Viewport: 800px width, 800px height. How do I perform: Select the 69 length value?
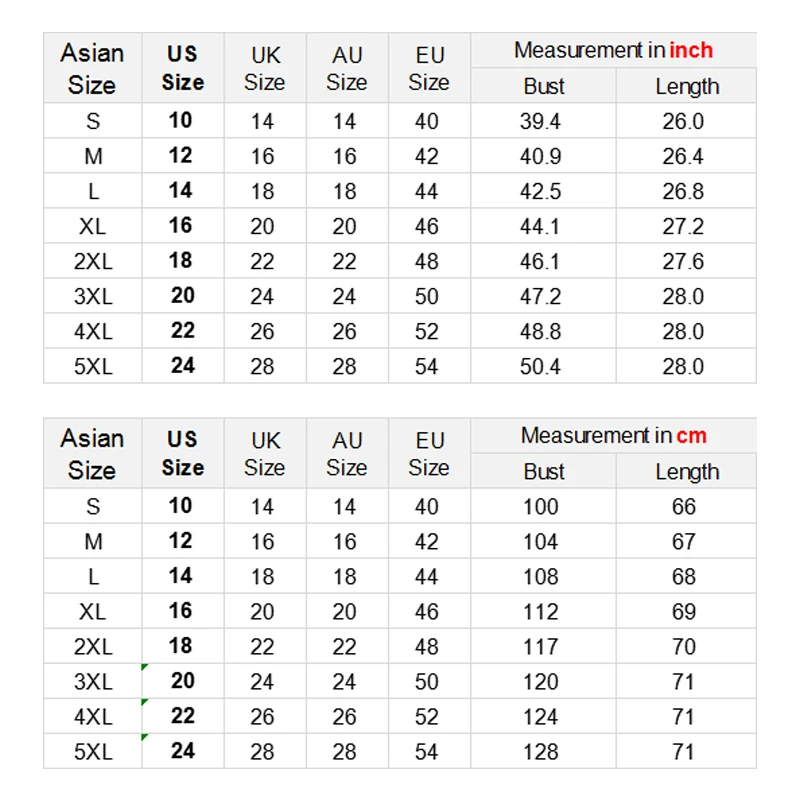pyautogui.click(x=684, y=611)
